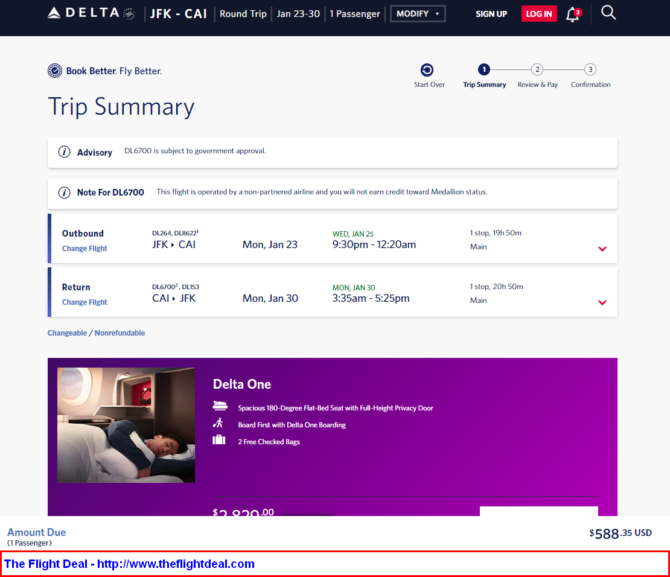The image size is (670, 577).
Task: Click the 2 Free Checked Bags text
Action: click(x=269, y=442)
